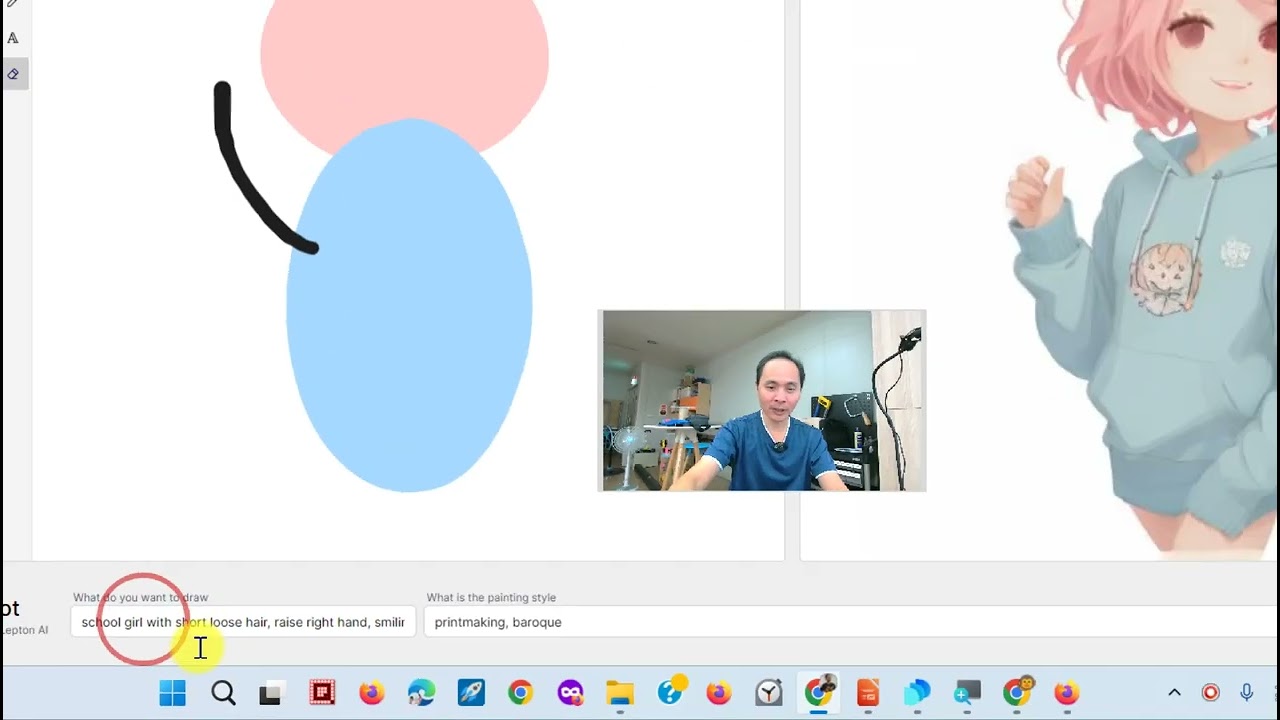Screen dimensions: 1280x720
Task: Open Windows Search from the taskbar
Action: 223,693
